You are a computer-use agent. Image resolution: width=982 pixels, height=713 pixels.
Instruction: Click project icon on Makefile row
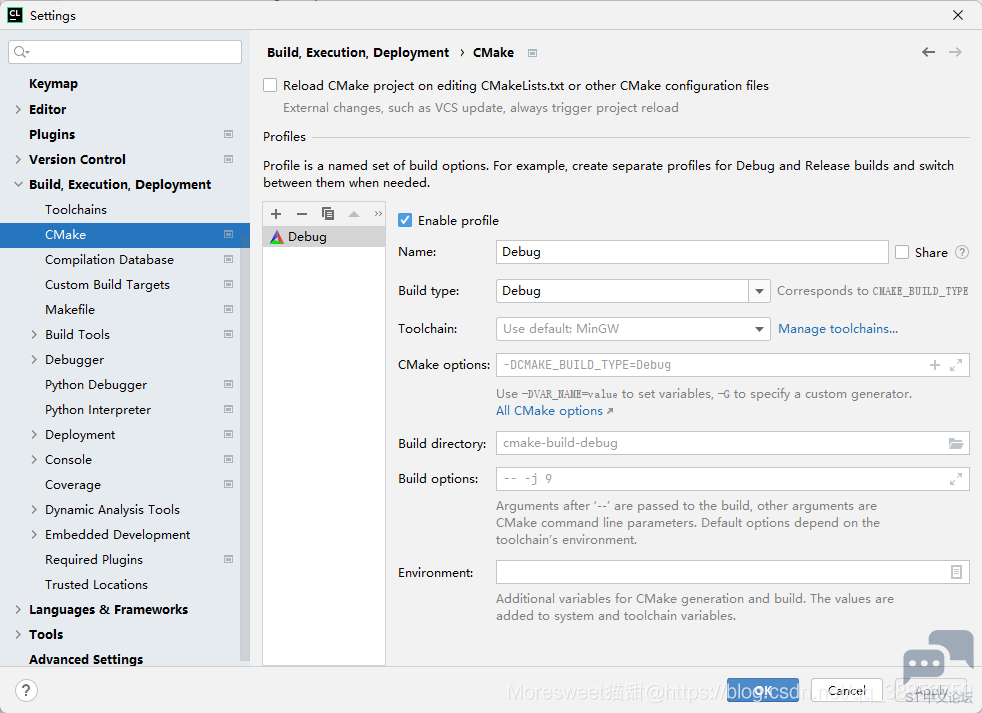tap(229, 310)
